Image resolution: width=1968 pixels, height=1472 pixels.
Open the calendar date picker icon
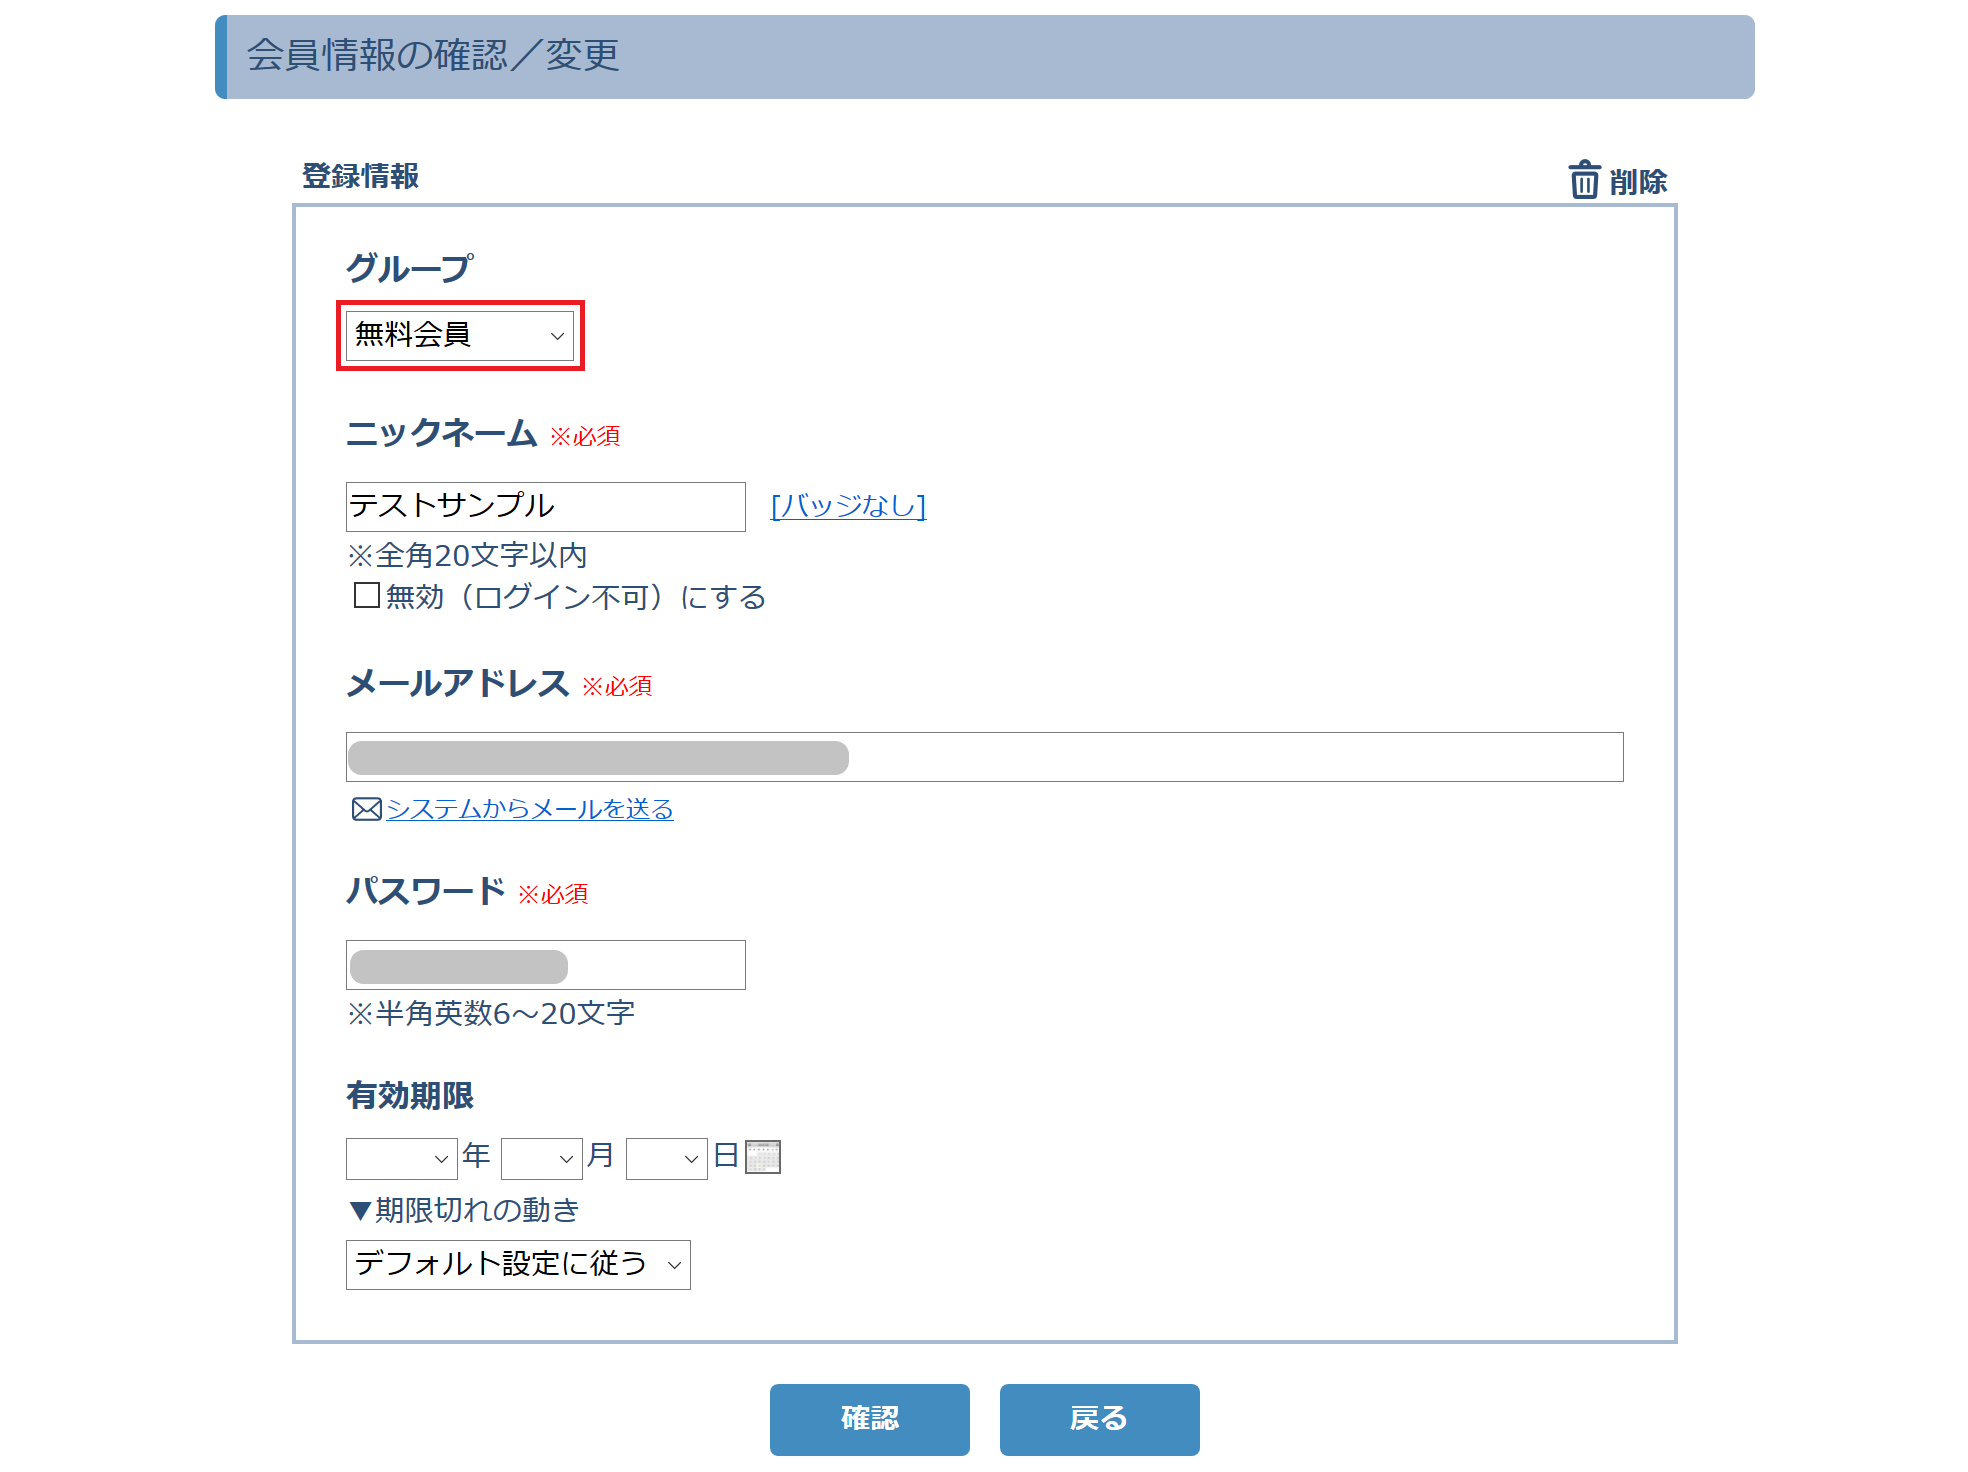763,1157
